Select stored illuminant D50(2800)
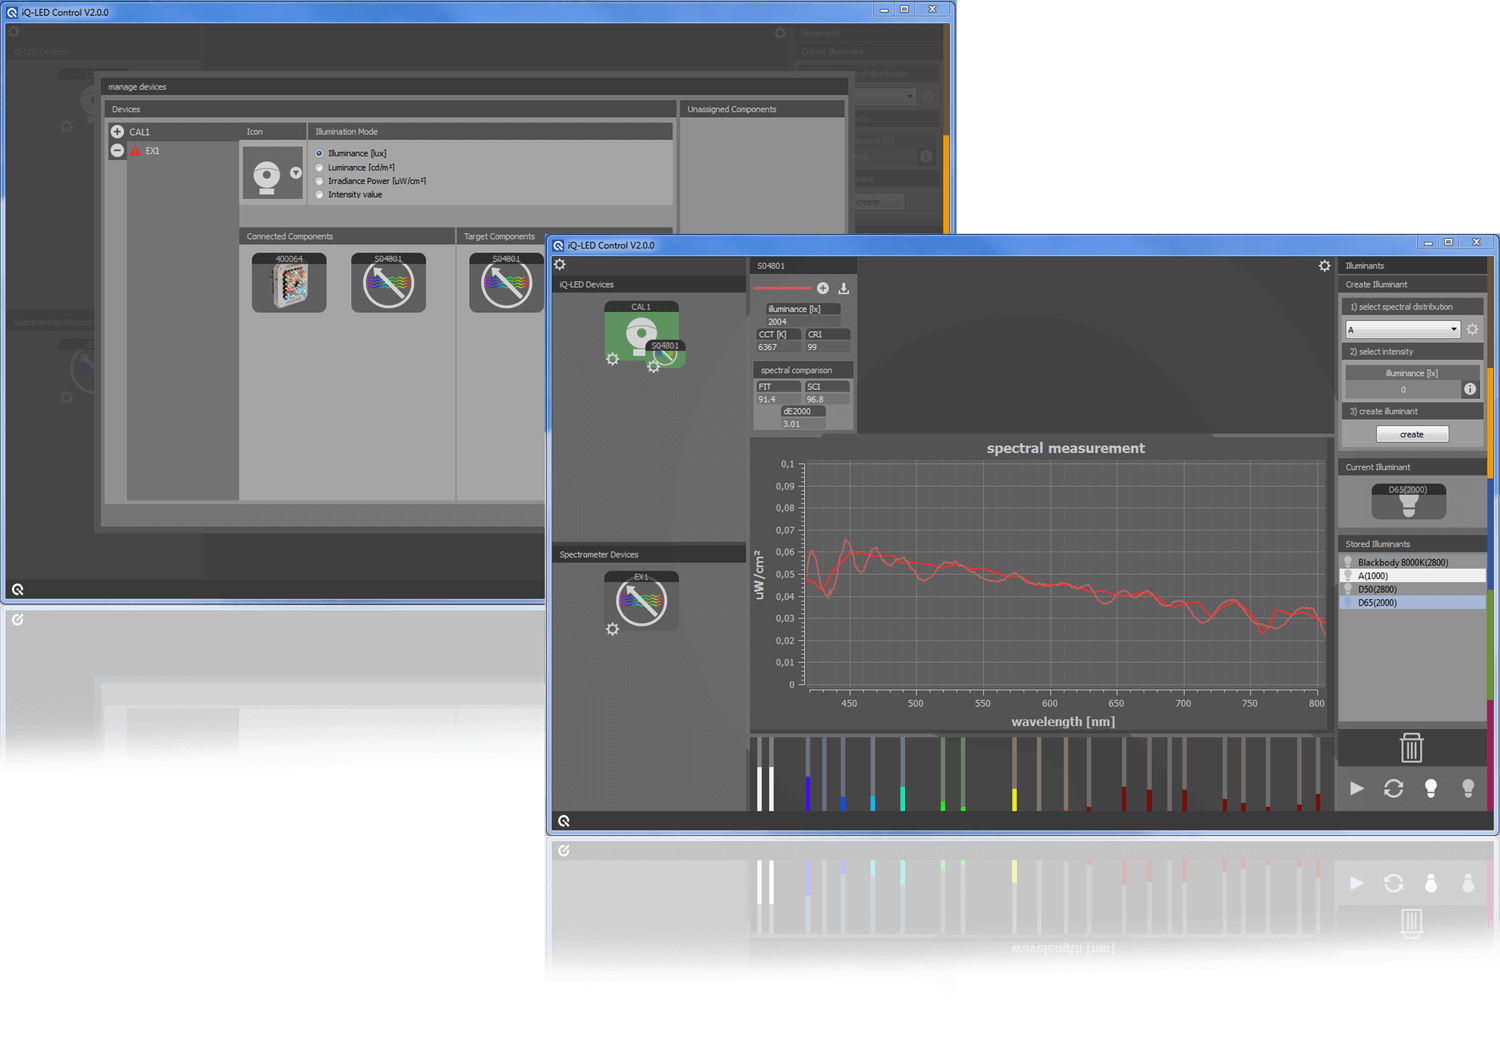 coord(1412,589)
